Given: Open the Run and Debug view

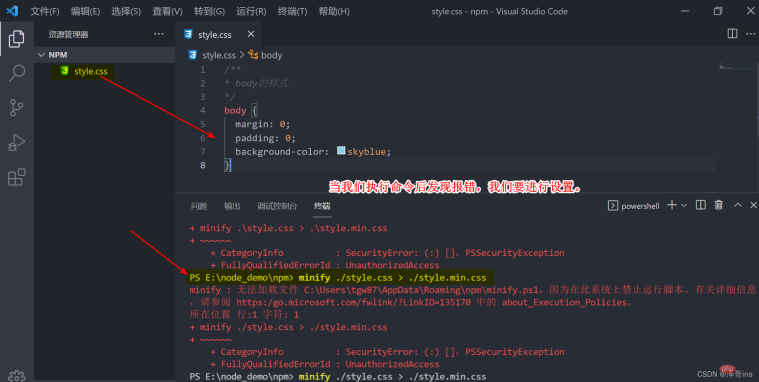Looking at the screenshot, I should [x=16, y=143].
